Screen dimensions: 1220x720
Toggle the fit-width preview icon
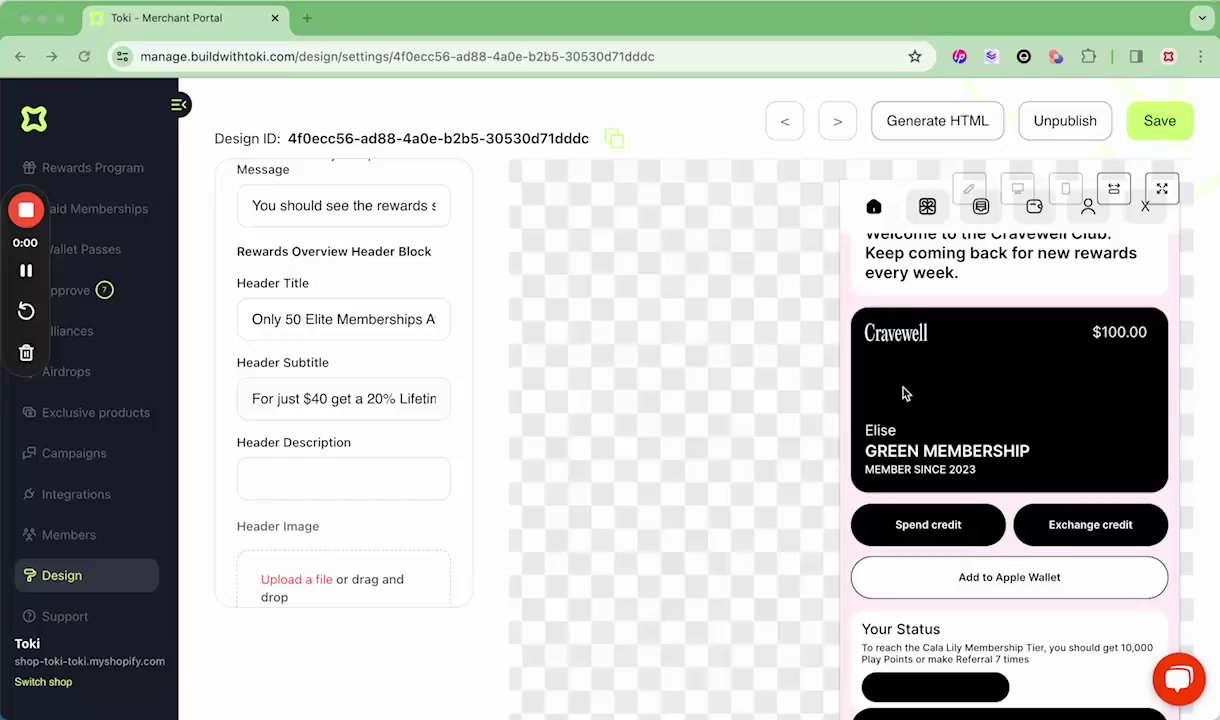tap(1113, 189)
